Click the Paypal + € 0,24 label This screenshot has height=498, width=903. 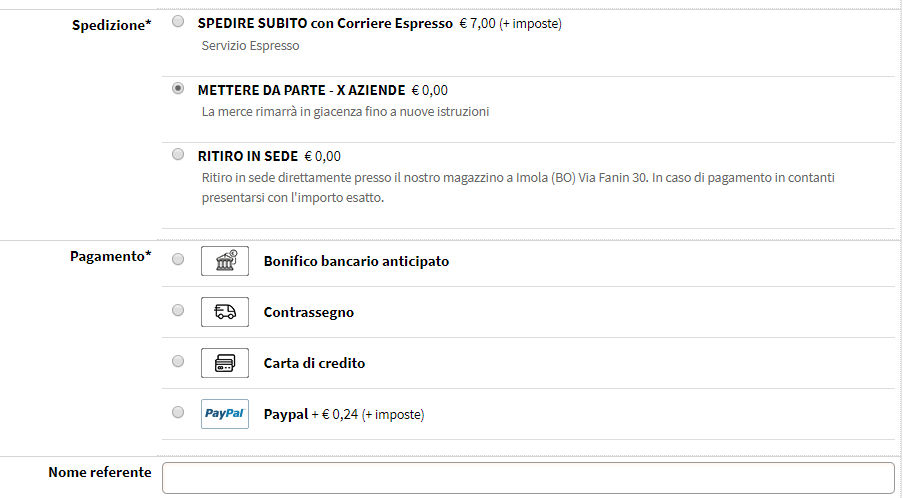[x=344, y=415]
